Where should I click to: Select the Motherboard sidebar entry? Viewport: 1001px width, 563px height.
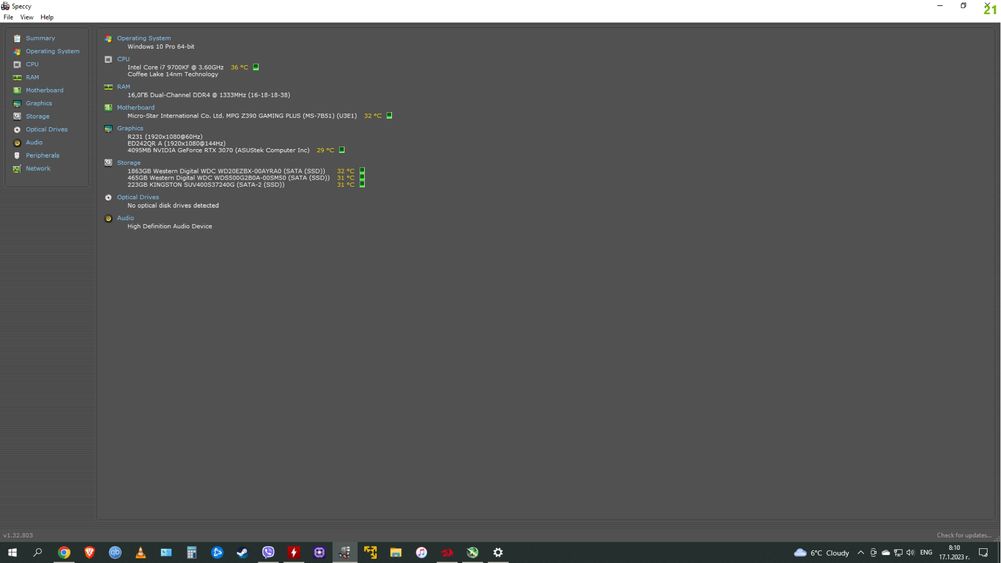pos(44,90)
